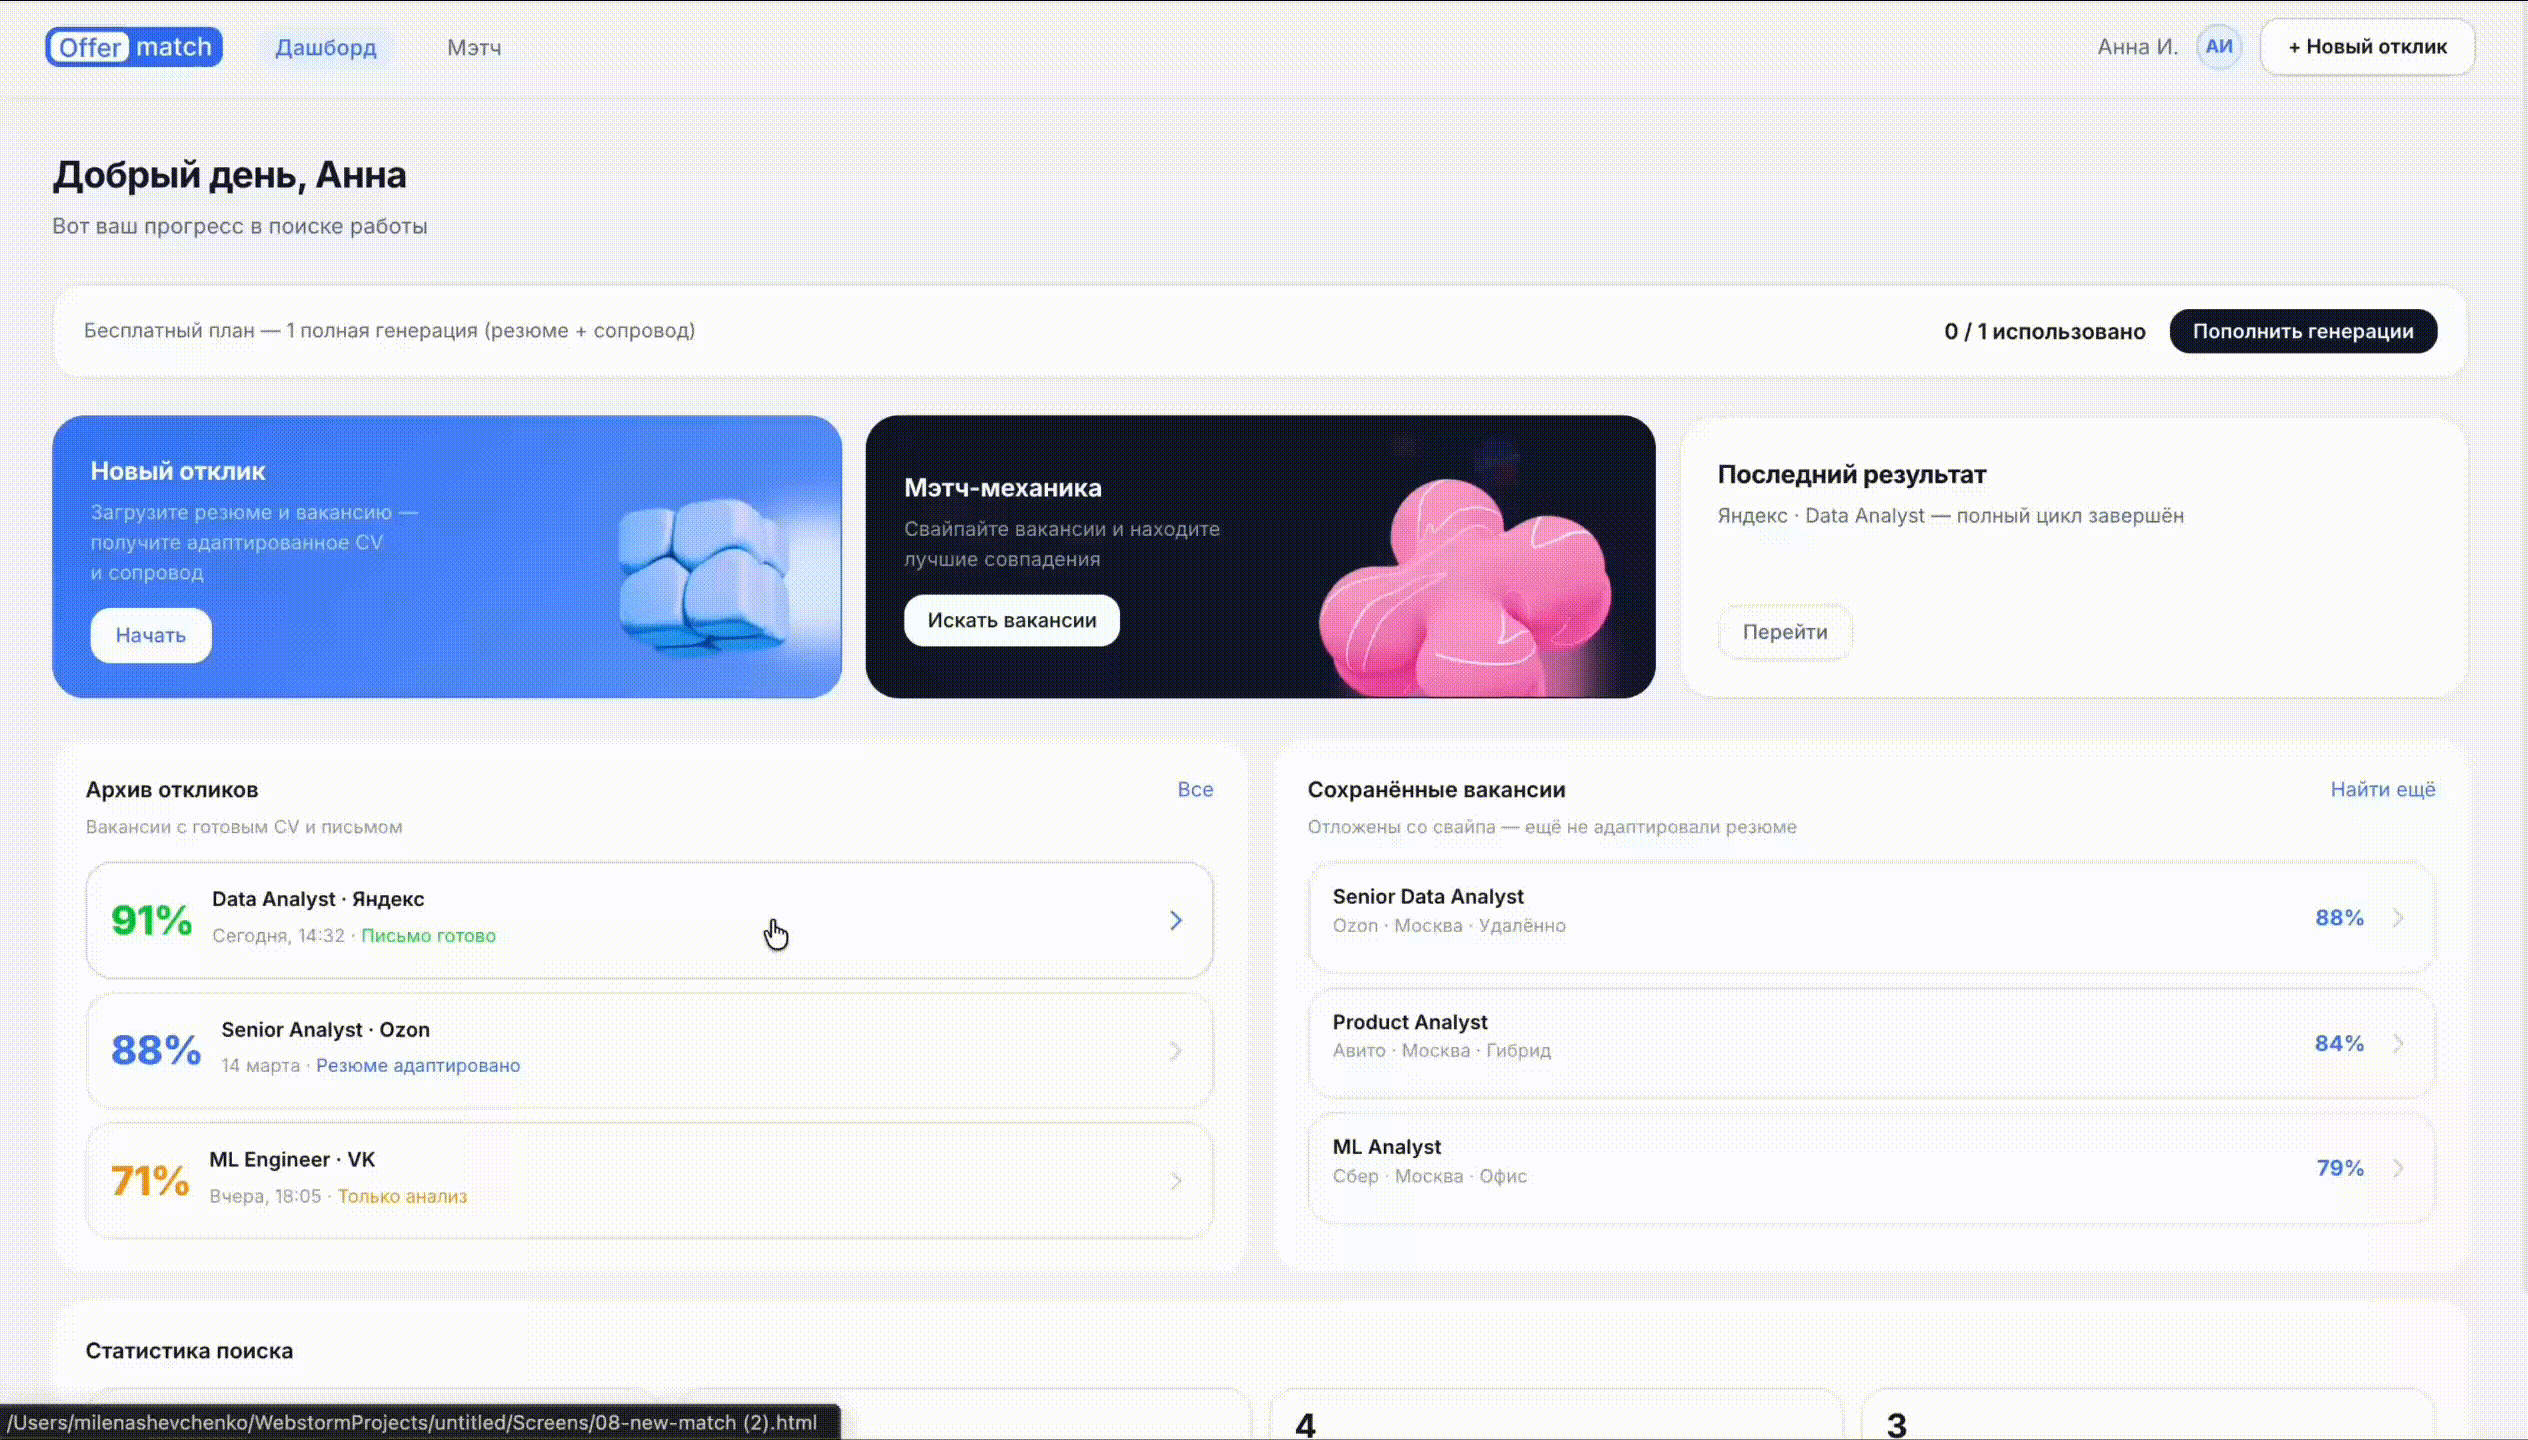The width and height of the screenshot is (2528, 1440).
Task: Expand chevron on ML Engineer · VK row
Action: point(1176,1181)
